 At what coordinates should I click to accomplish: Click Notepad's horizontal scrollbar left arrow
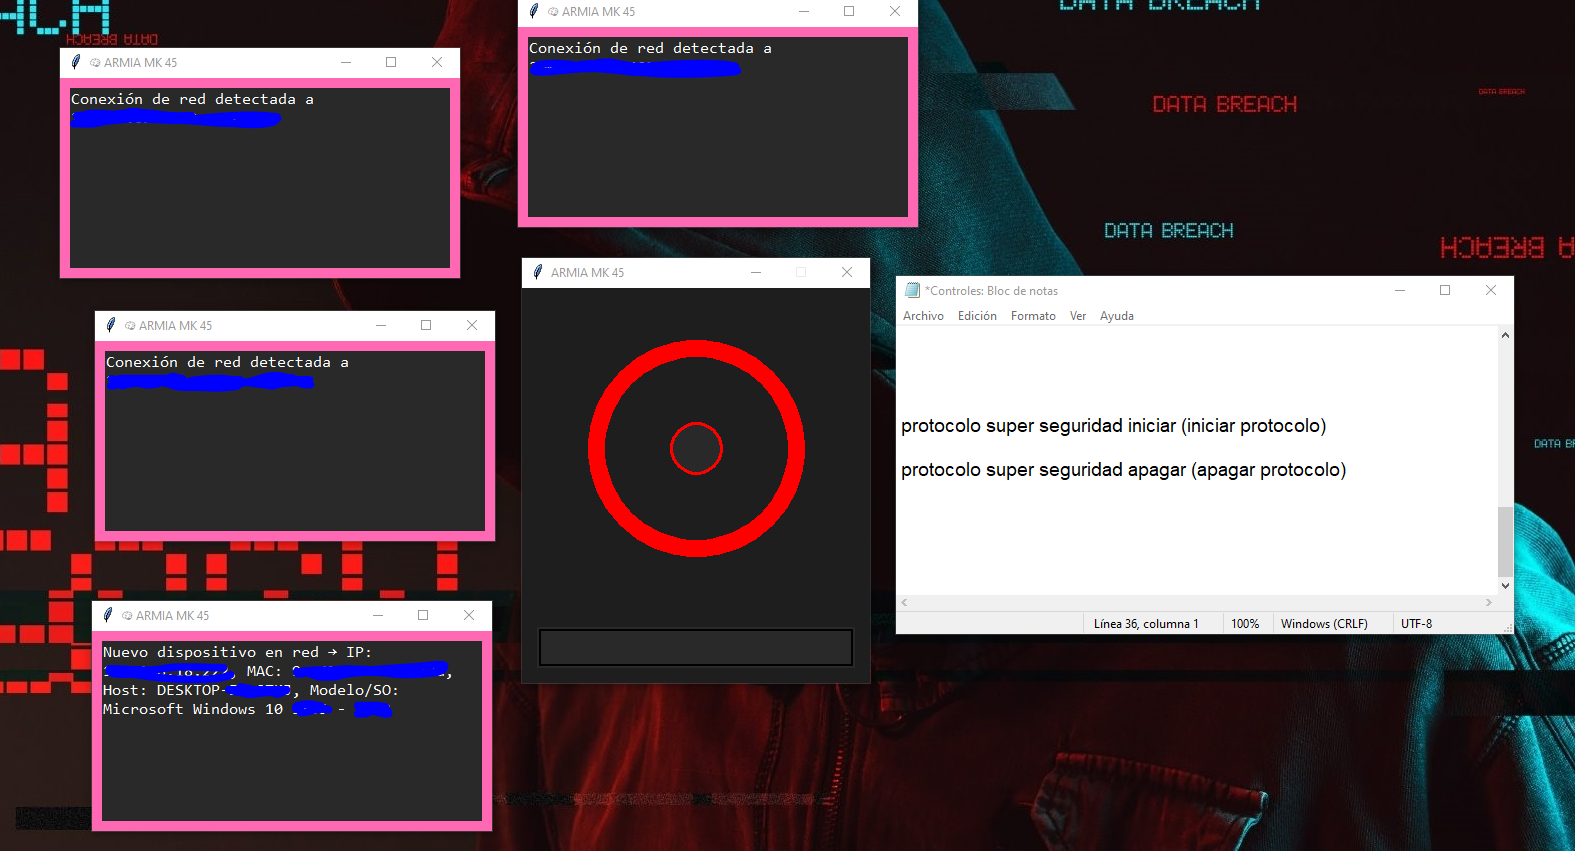[x=904, y=603]
